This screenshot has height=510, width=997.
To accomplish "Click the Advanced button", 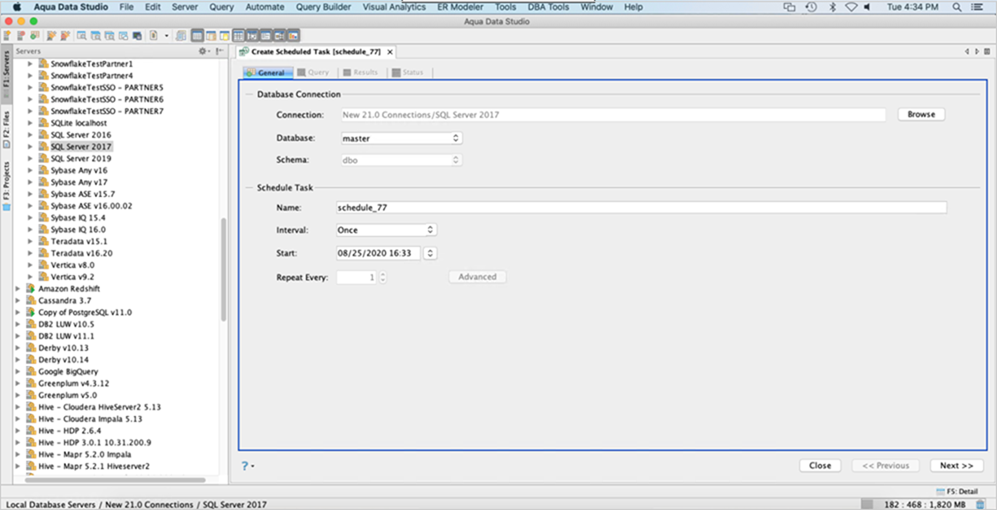I will pos(478,277).
